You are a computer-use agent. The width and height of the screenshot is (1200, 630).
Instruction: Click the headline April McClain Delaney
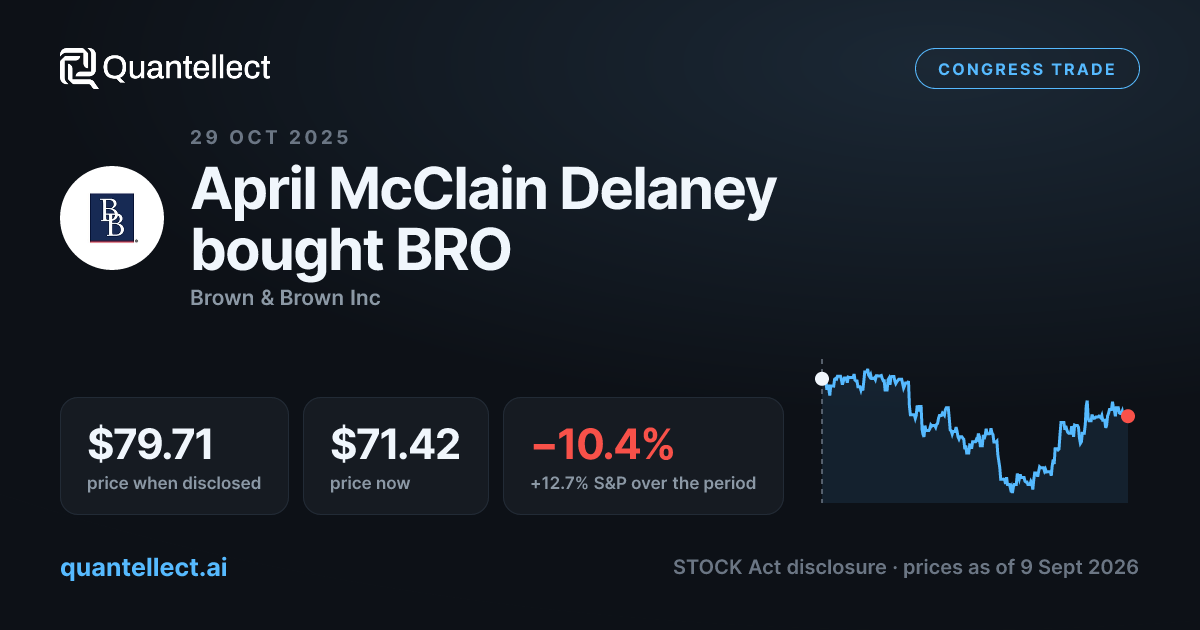pos(483,189)
